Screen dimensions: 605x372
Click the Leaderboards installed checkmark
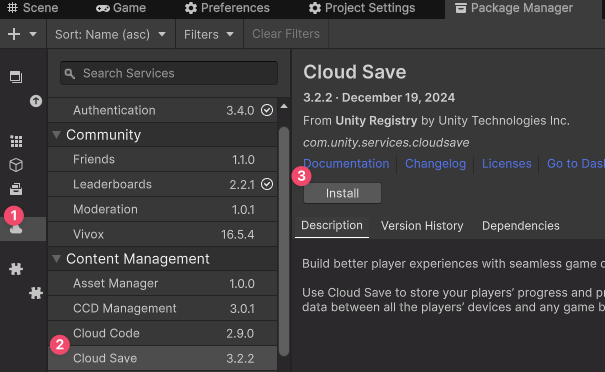(267, 184)
